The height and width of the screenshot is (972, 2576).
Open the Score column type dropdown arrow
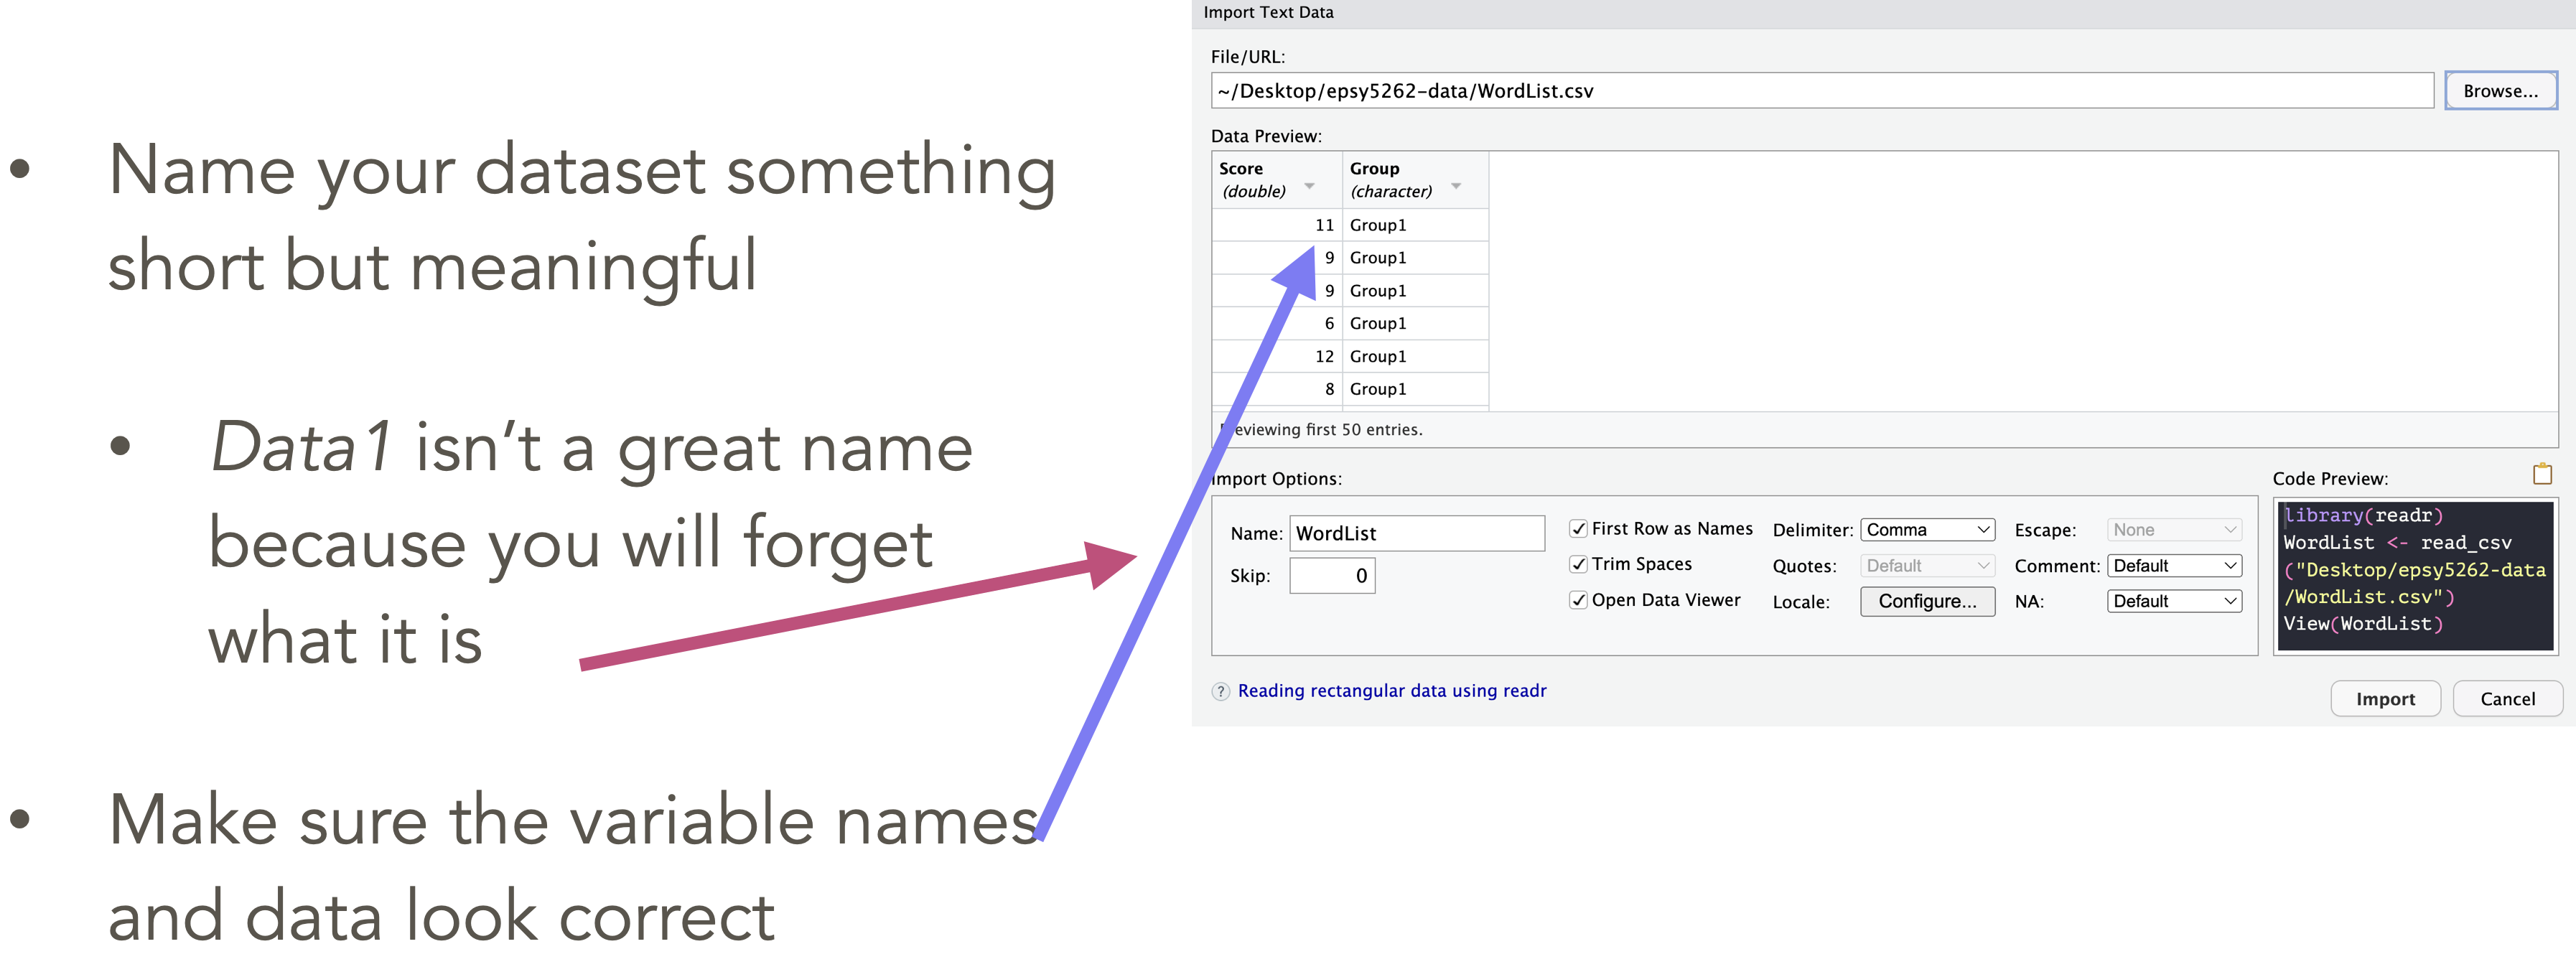[1309, 187]
